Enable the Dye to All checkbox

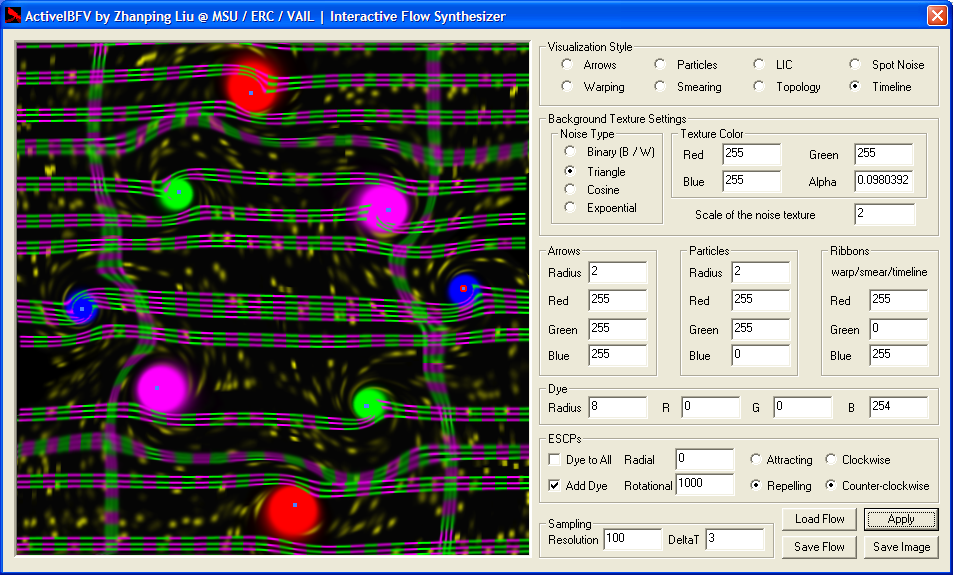[555, 460]
